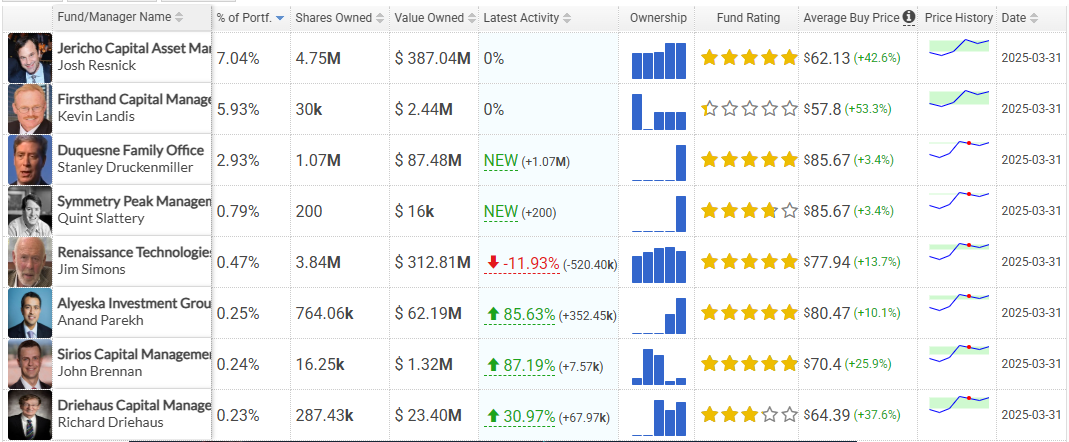Open Symmetry Peak Management fund link

point(134,201)
